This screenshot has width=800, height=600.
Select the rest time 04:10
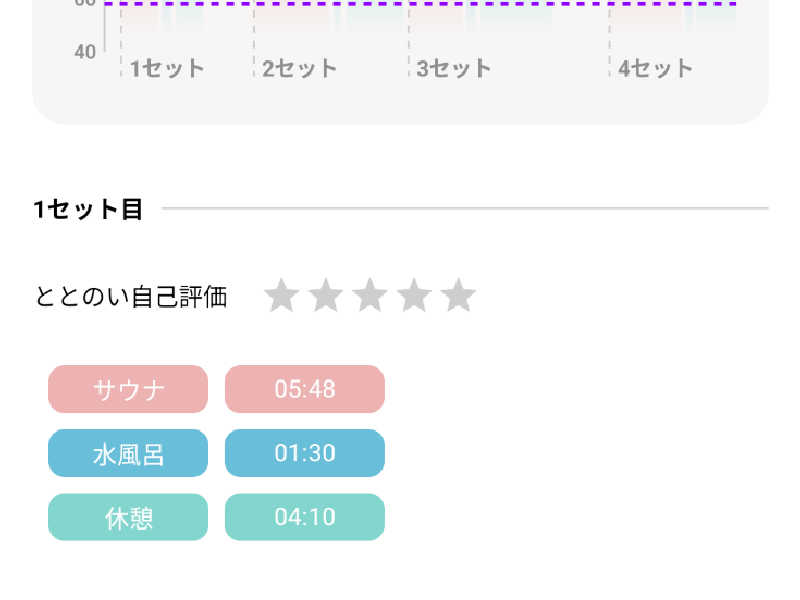(x=305, y=517)
